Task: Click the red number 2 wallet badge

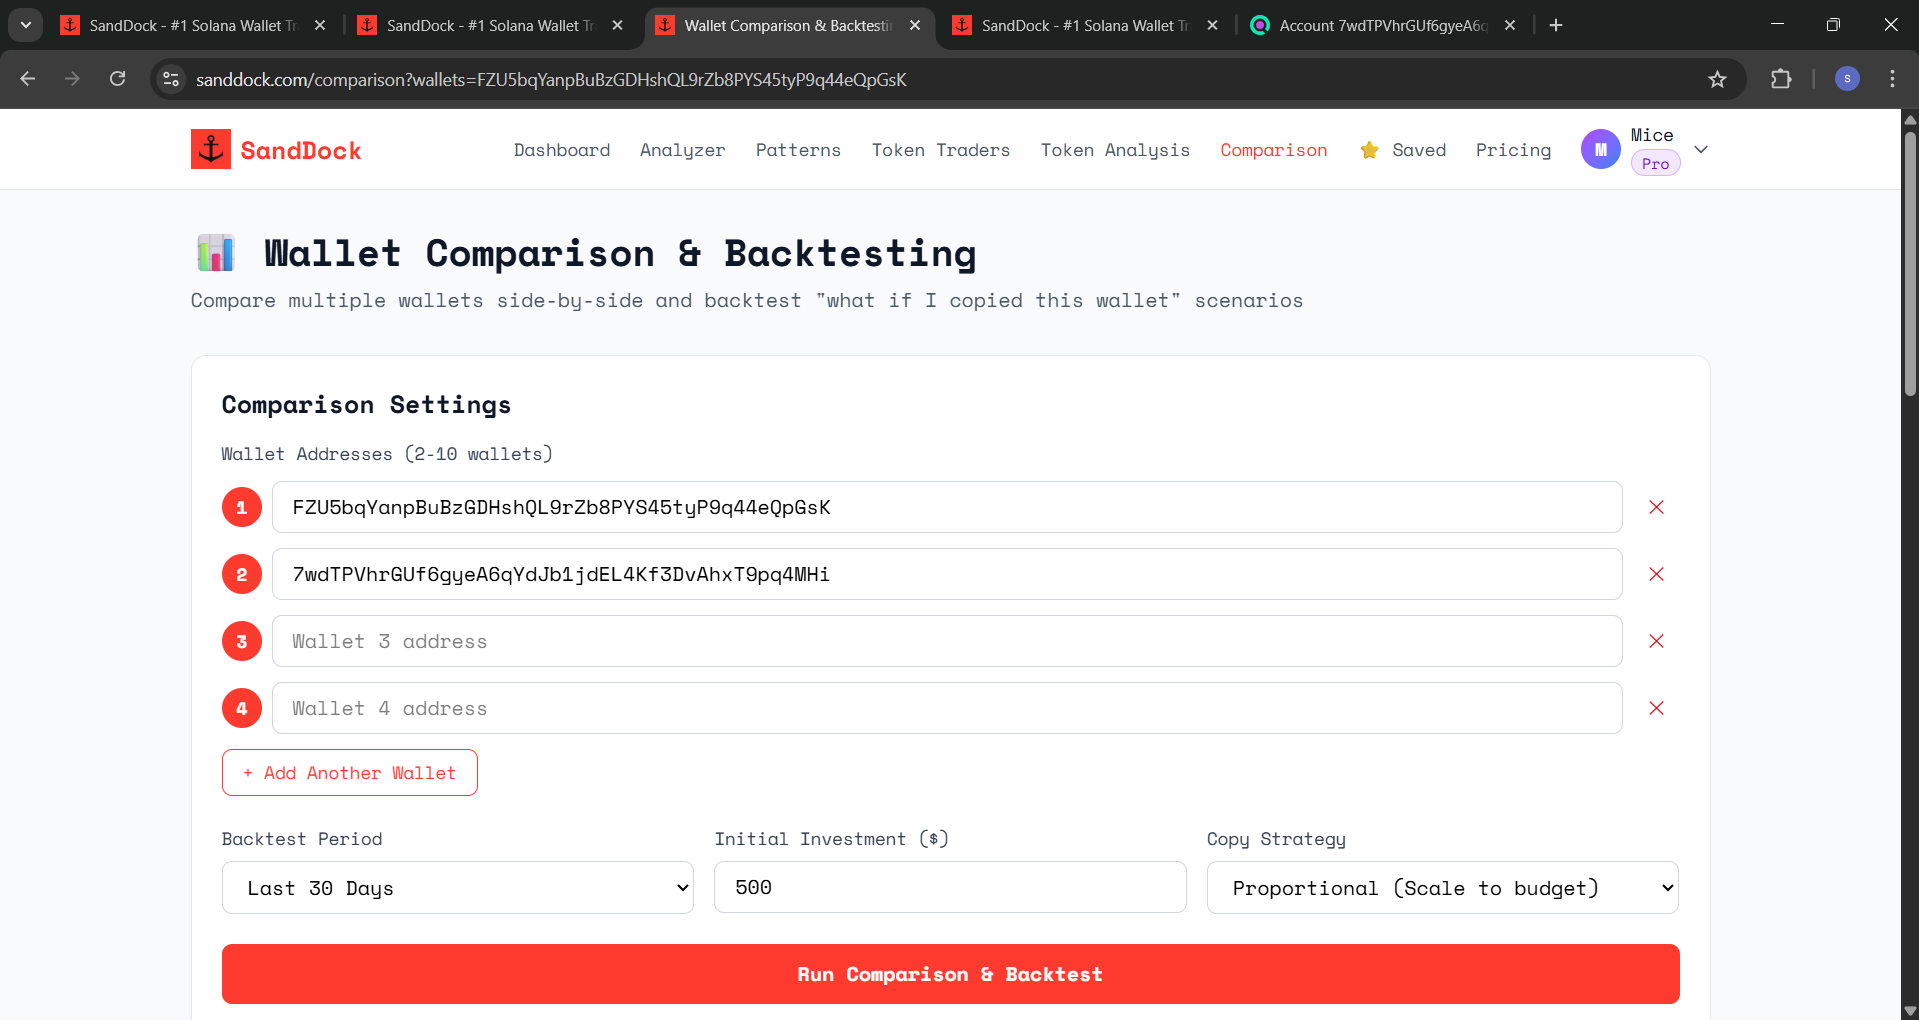Action: 241,574
